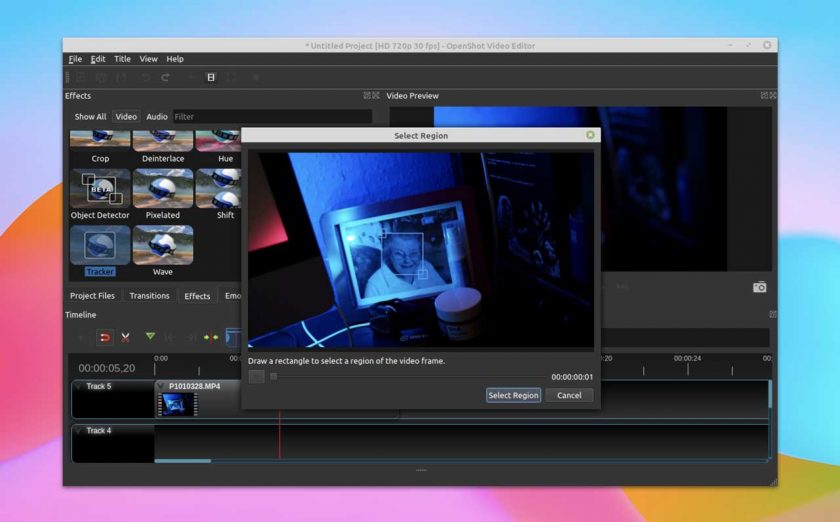Center timeline on playhead icon
This screenshot has height=522, width=840.
click(211, 337)
